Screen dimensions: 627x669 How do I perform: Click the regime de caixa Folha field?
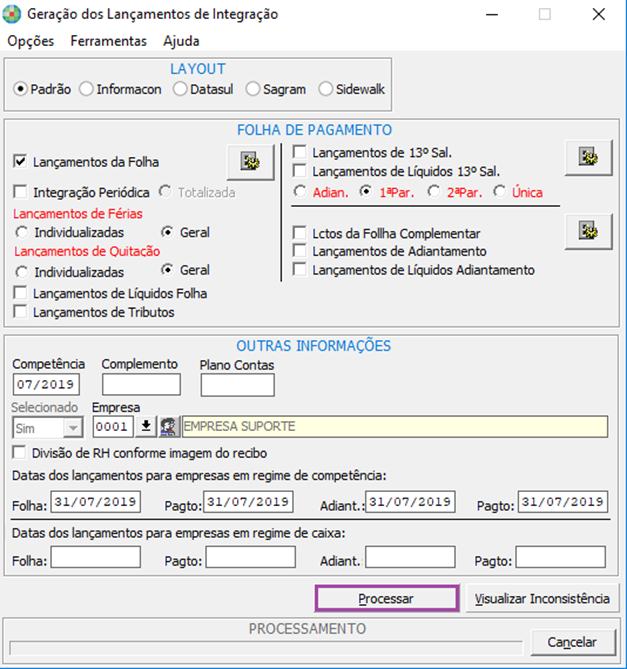[96, 557]
